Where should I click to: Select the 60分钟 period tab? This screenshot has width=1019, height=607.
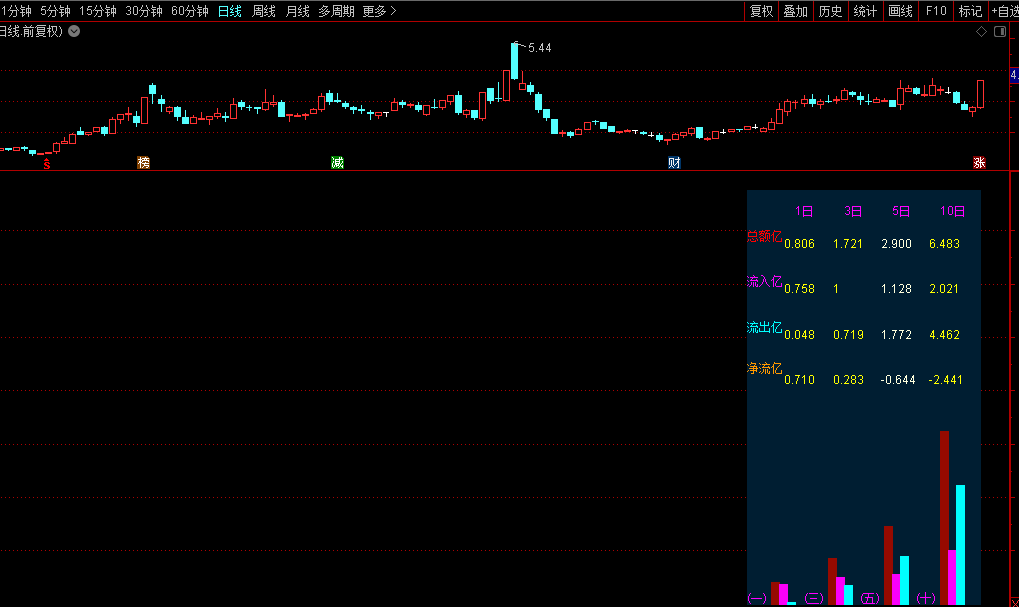pos(190,11)
